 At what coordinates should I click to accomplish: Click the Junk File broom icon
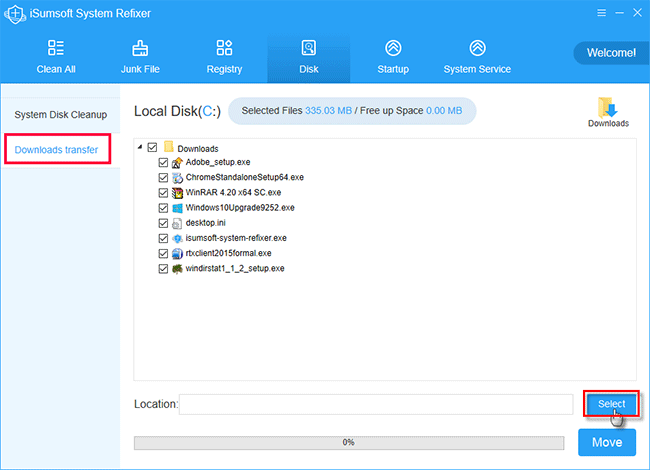coord(140,48)
